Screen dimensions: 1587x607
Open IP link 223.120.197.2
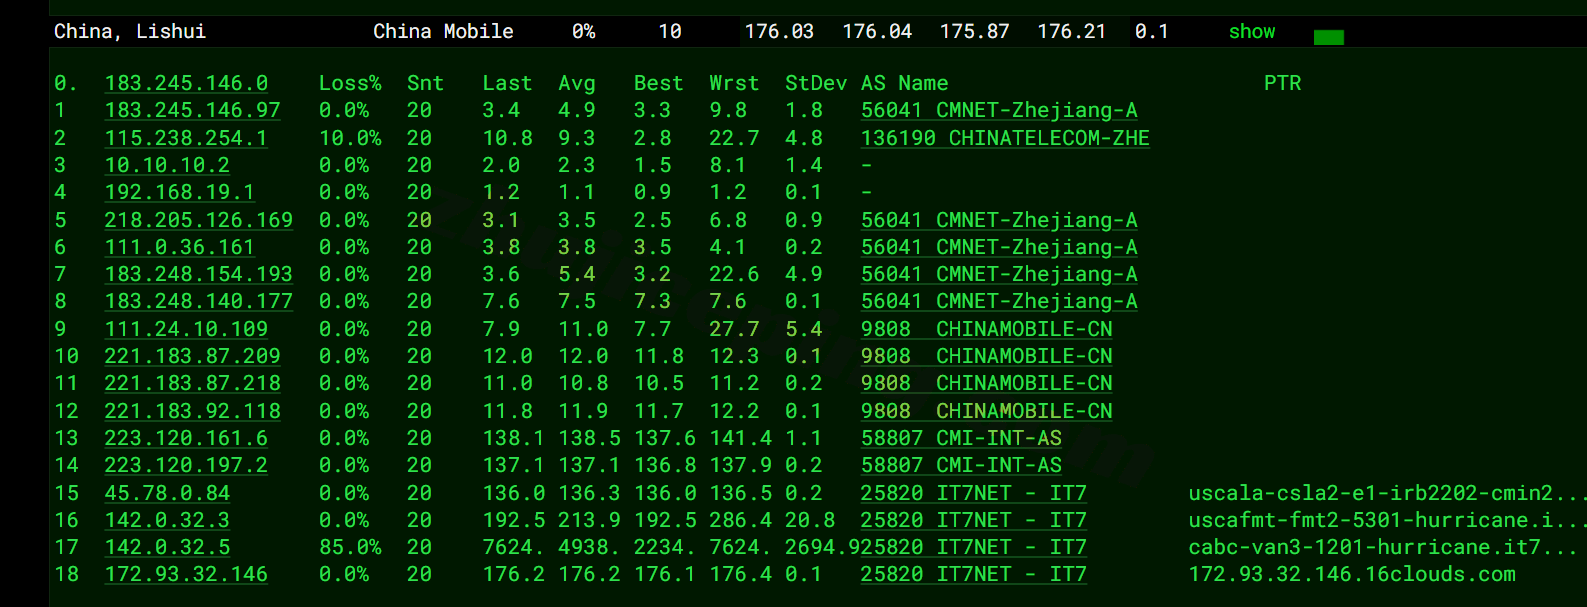[x=186, y=466]
